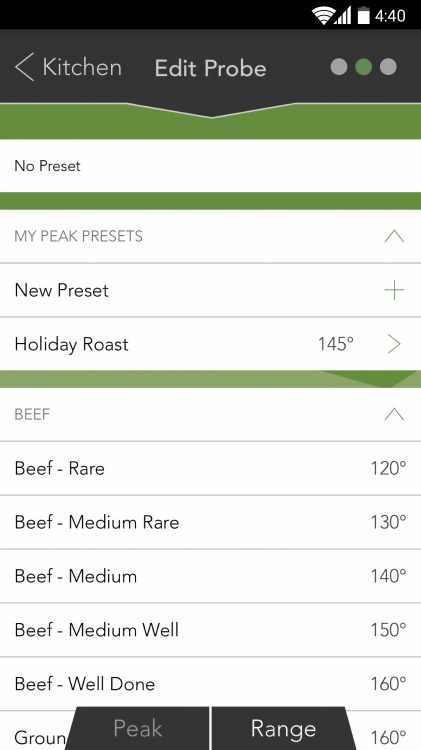This screenshot has width=421, height=750.
Task: Tap the first gray page dot
Action: pyautogui.click(x=339, y=67)
